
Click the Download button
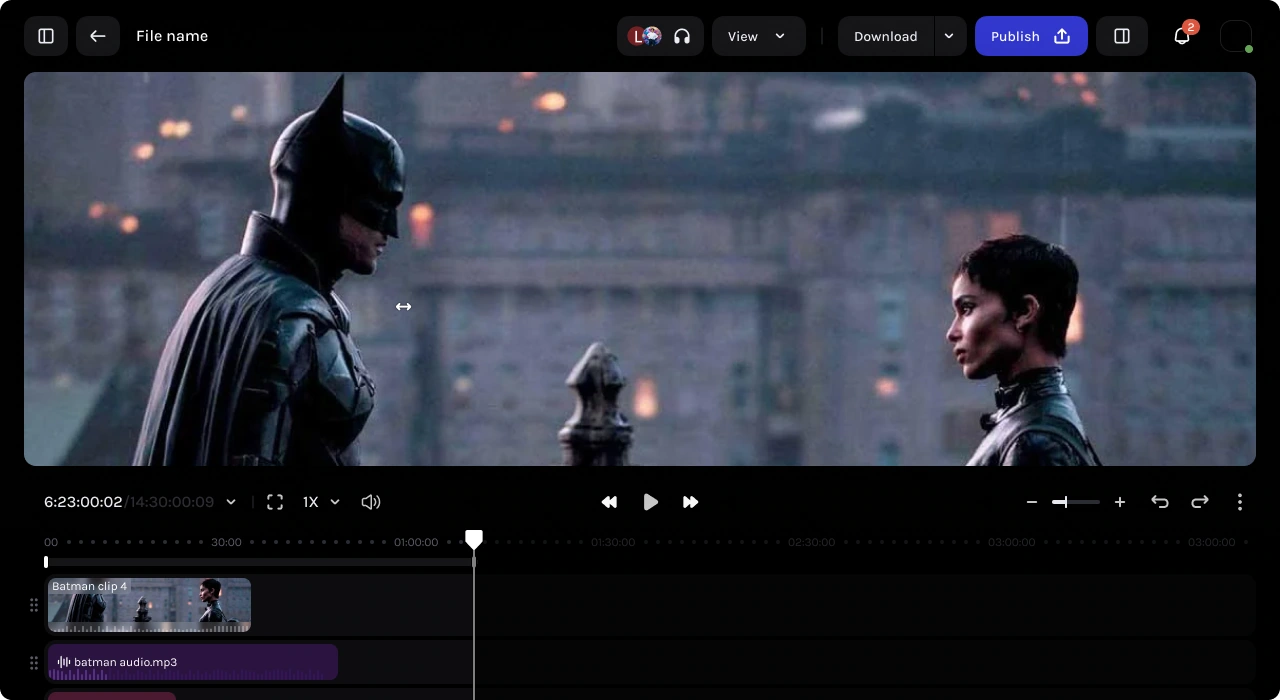886,36
